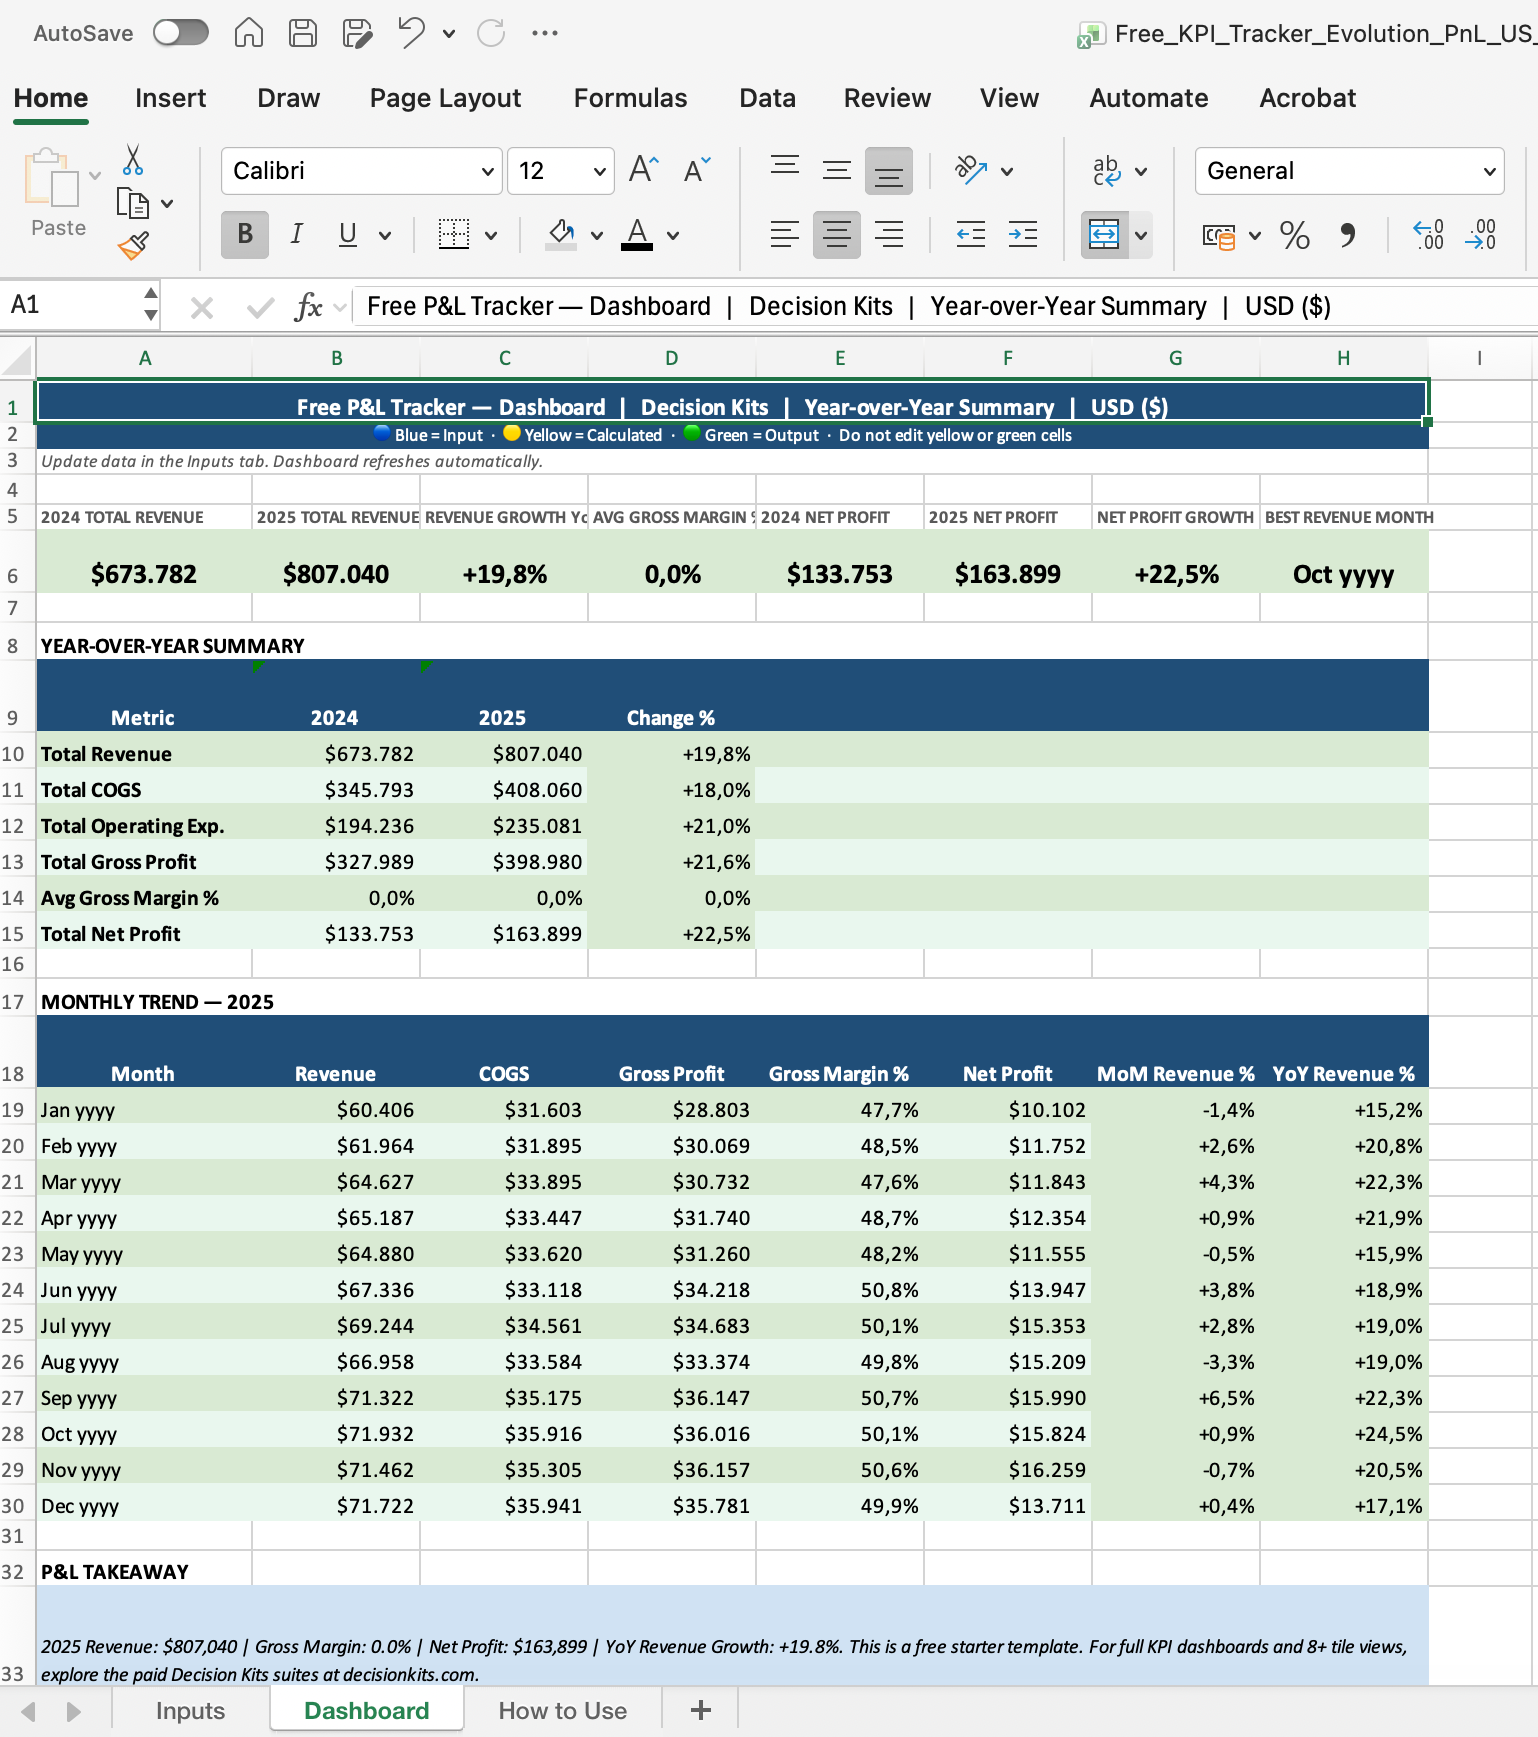This screenshot has width=1538, height=1737.
Task: Toggle the AutoSave switch
Action: [180, 33]
